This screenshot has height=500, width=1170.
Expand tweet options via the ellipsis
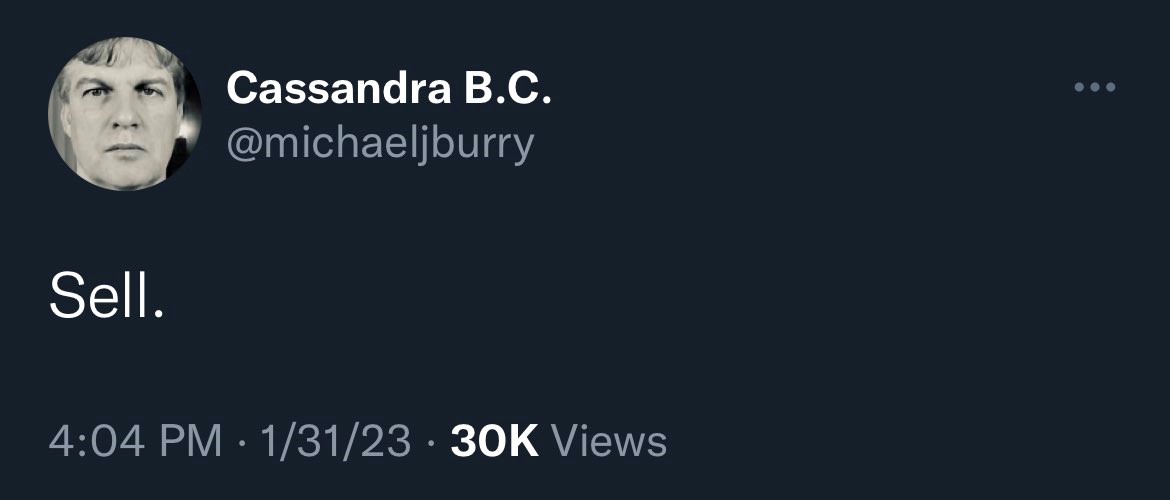click(x=1094, y=88)
